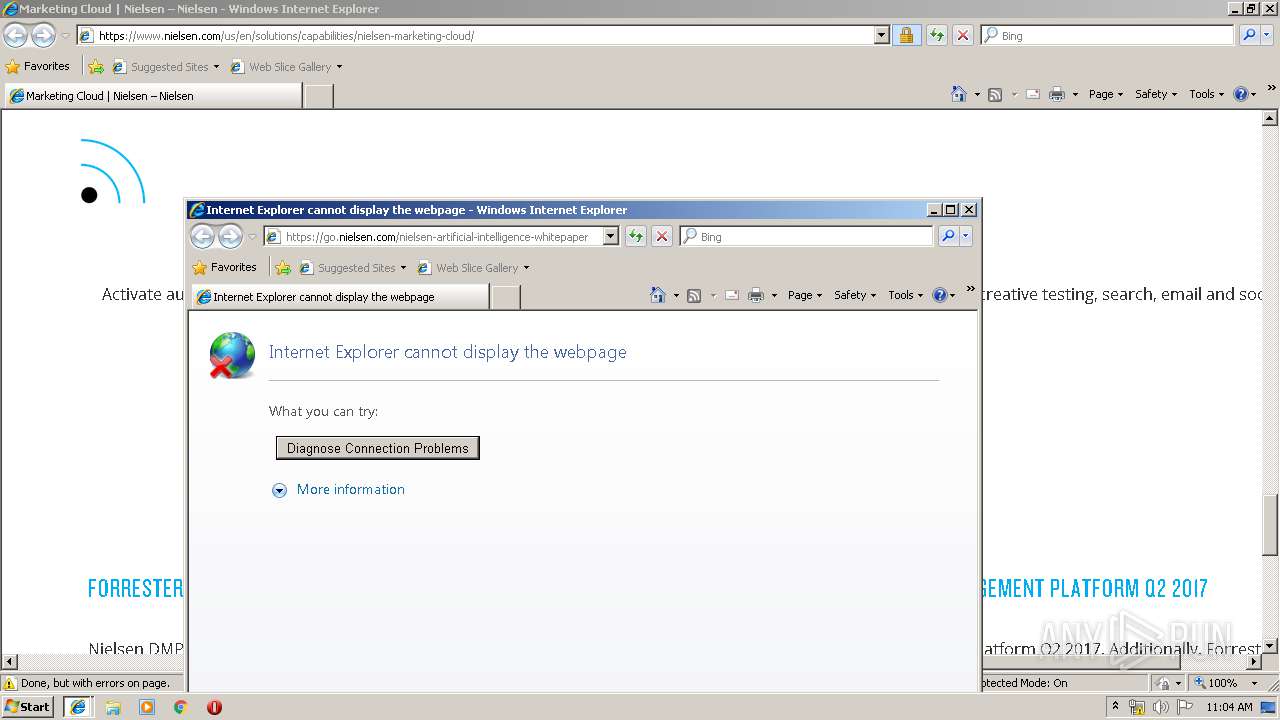Open Read Mail icon in main window

[x=1033, y=94]
